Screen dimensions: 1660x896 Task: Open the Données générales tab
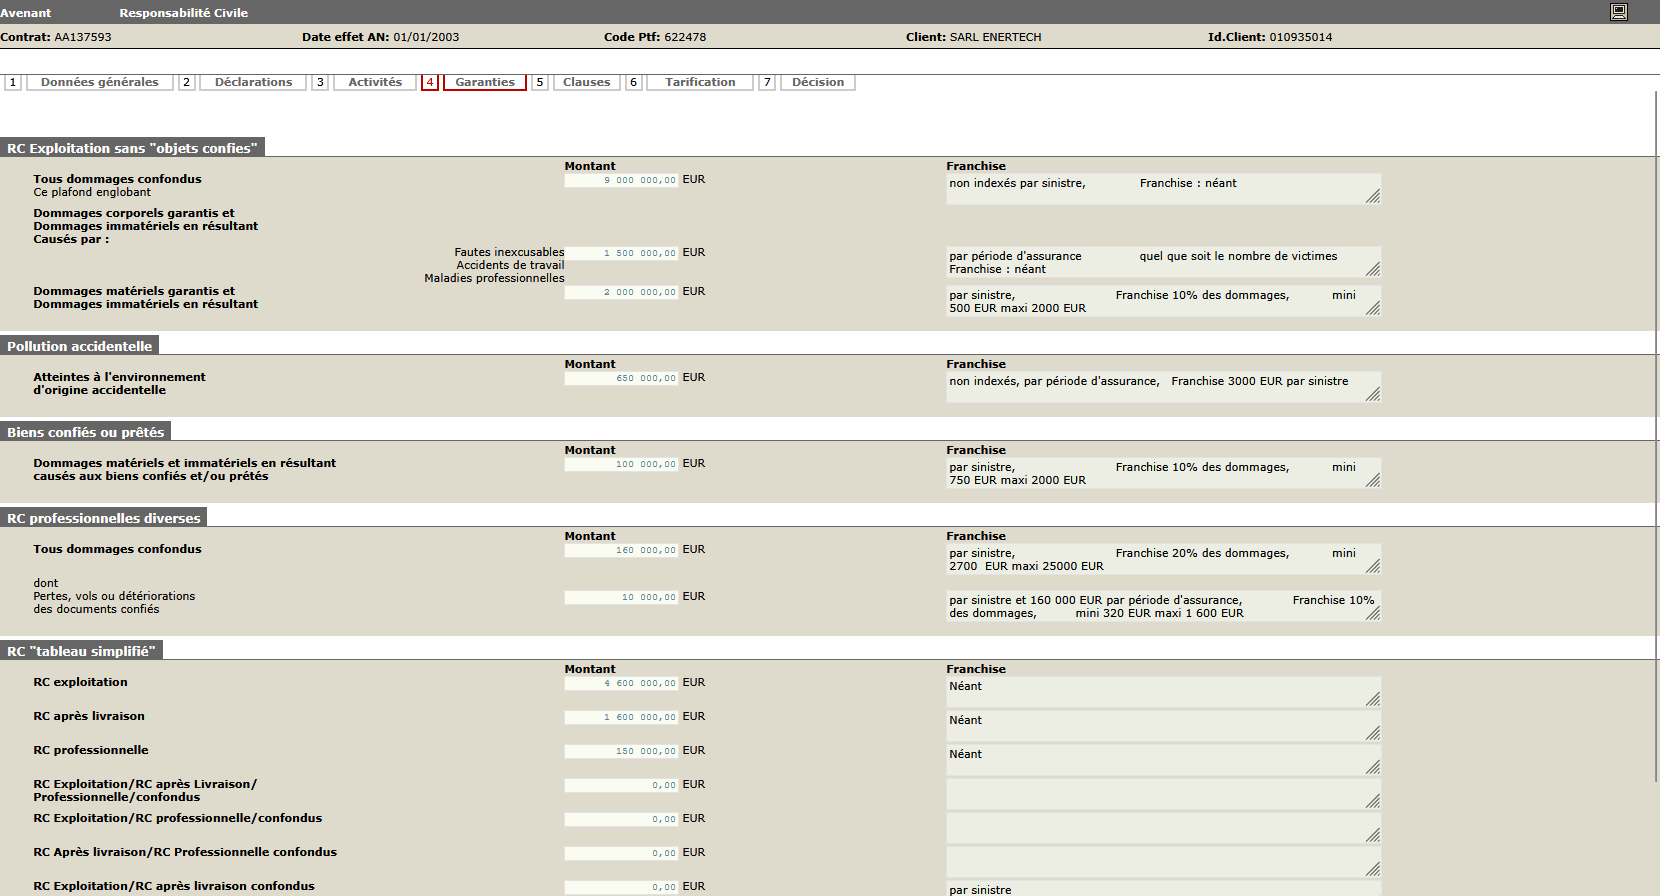[100, 82]
